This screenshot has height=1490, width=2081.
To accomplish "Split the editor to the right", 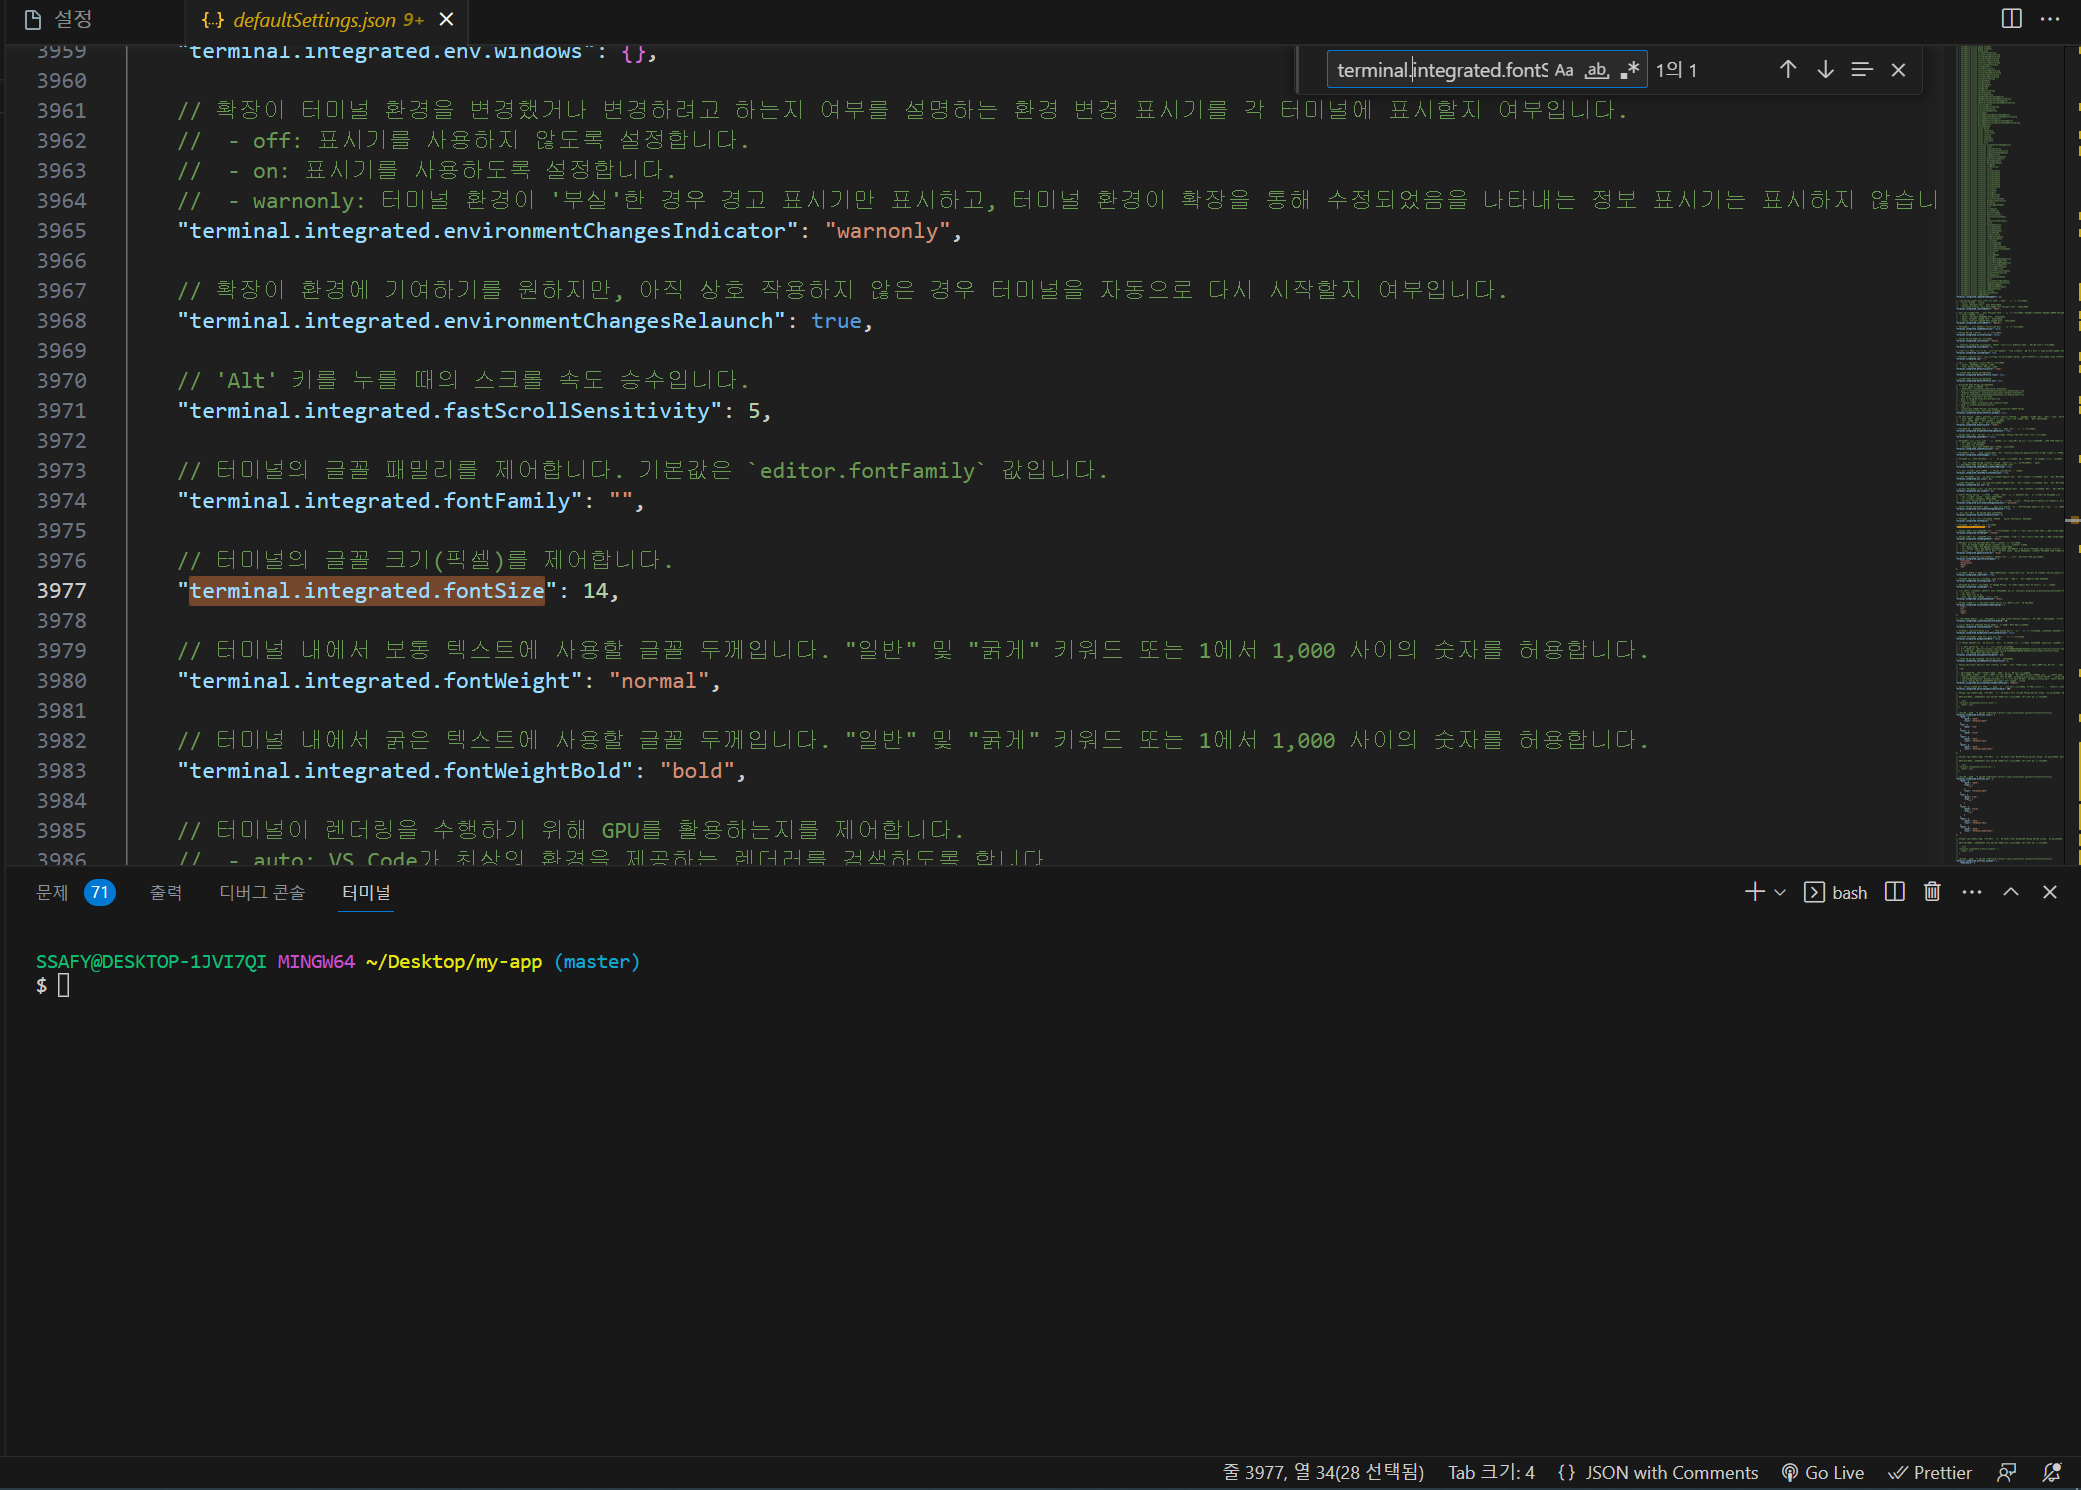I will [x=2011, y=19].
